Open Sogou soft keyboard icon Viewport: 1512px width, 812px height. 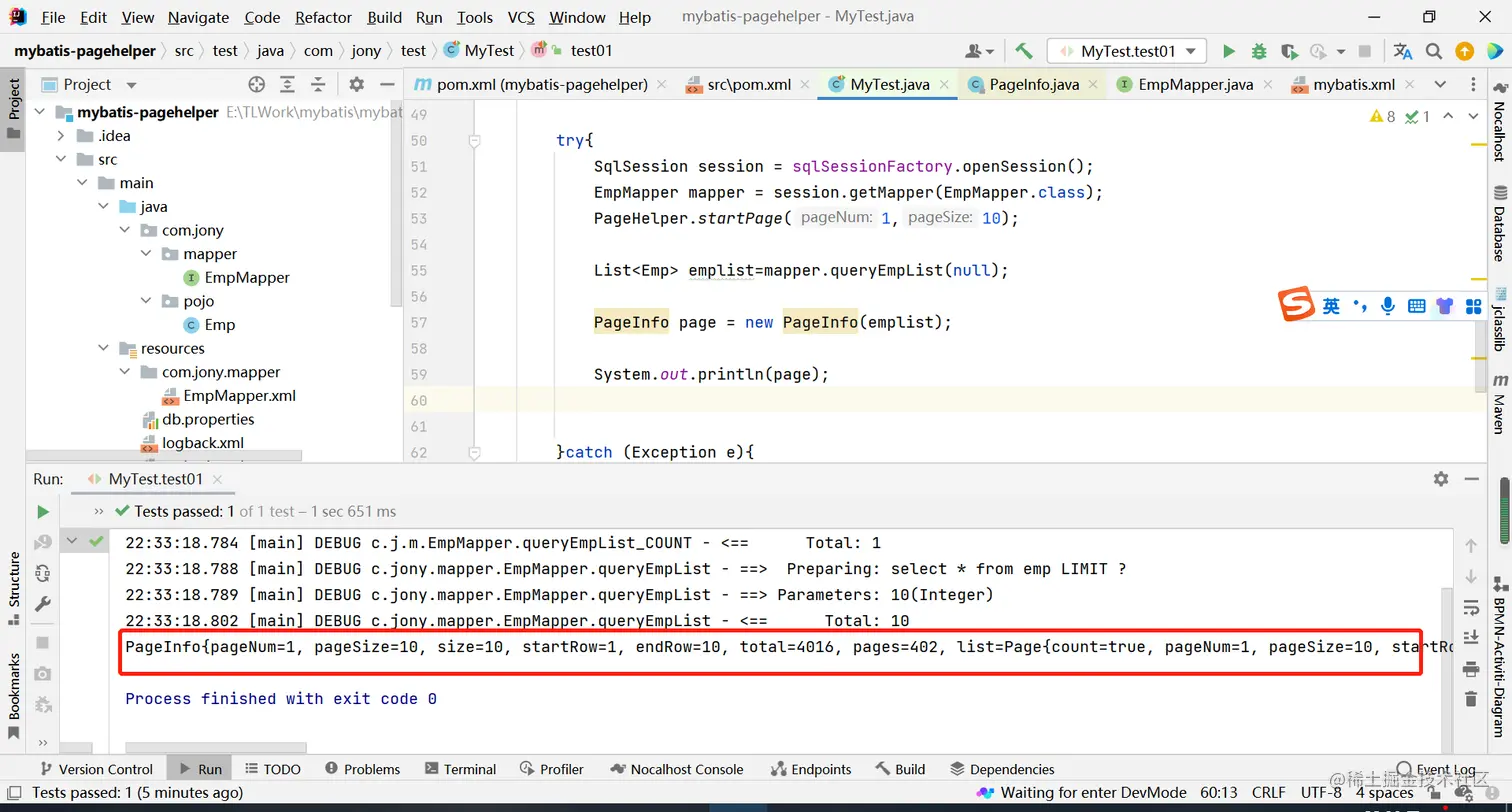1416,306
